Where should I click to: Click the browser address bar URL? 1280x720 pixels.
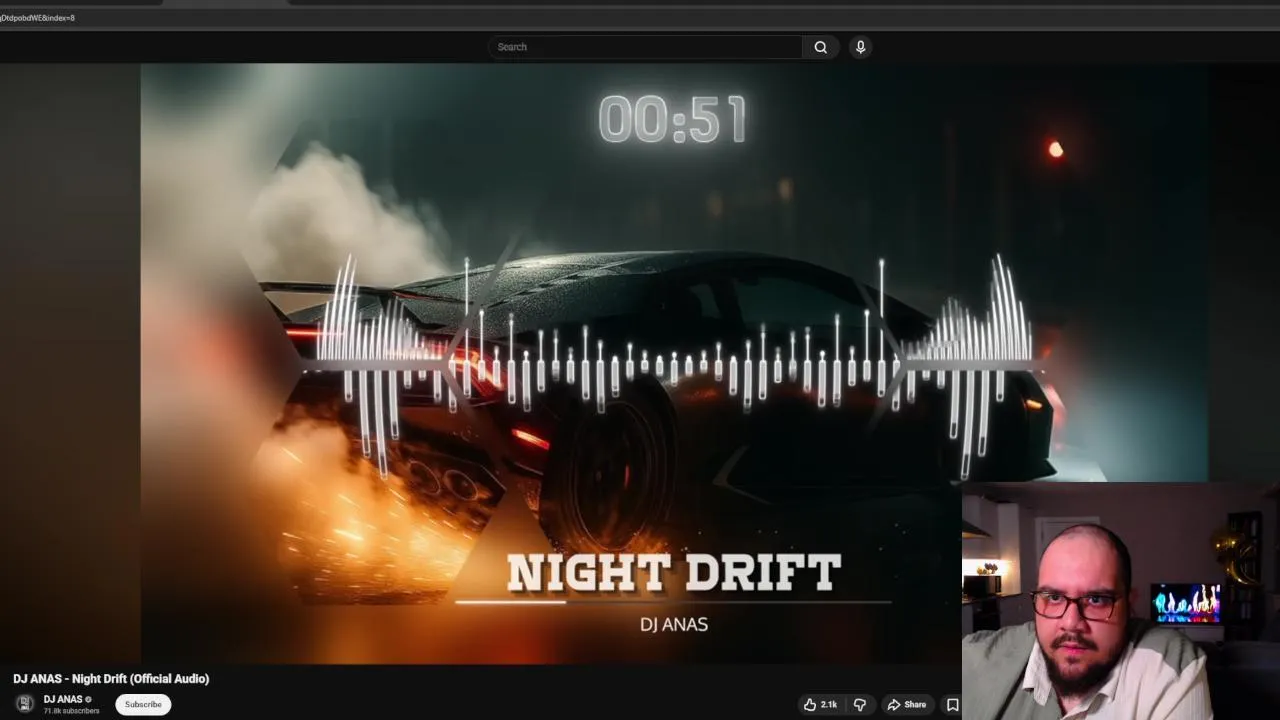coord(38,18)
